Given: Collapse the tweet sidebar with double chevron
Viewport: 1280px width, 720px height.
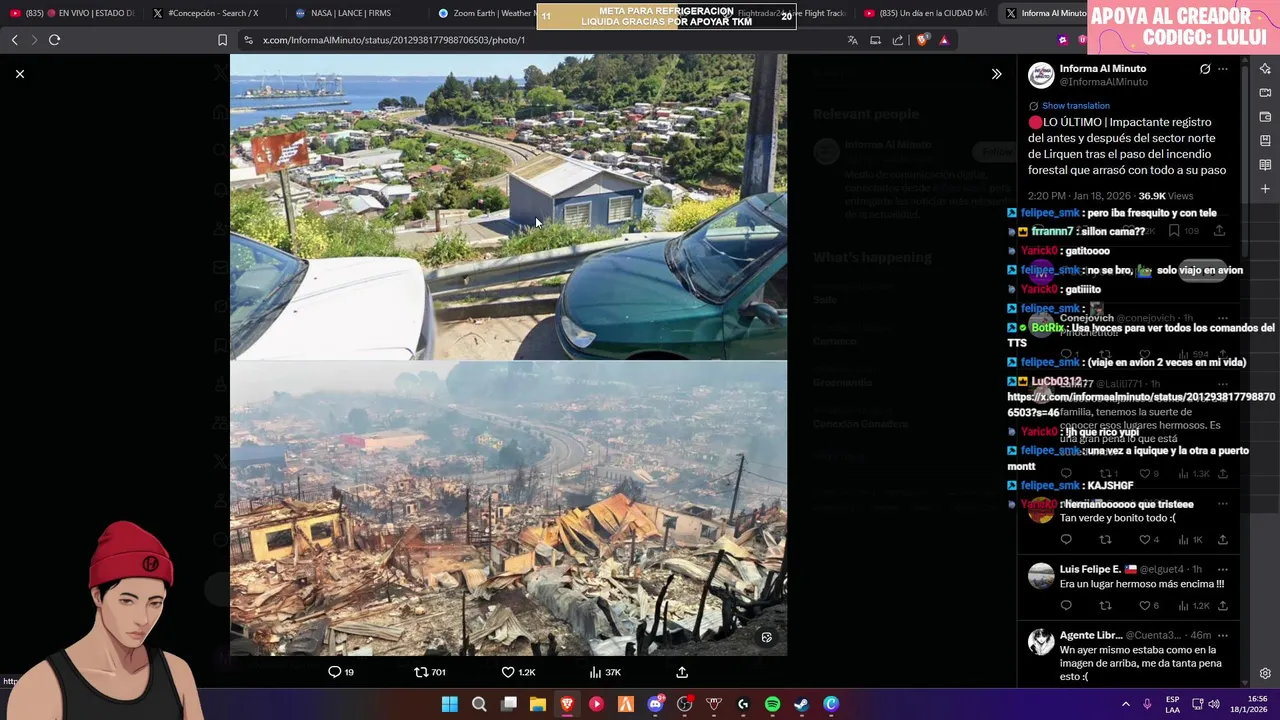Looking at the screenshot, I should [996, 74].
